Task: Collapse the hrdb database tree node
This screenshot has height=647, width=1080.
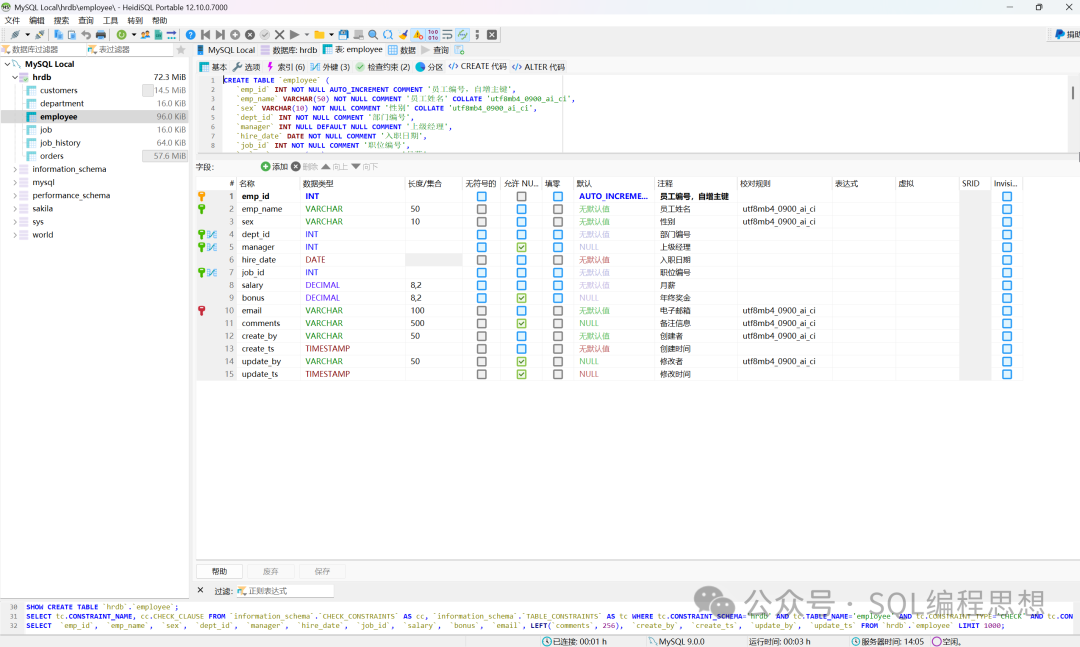Action: pos(15,77)
